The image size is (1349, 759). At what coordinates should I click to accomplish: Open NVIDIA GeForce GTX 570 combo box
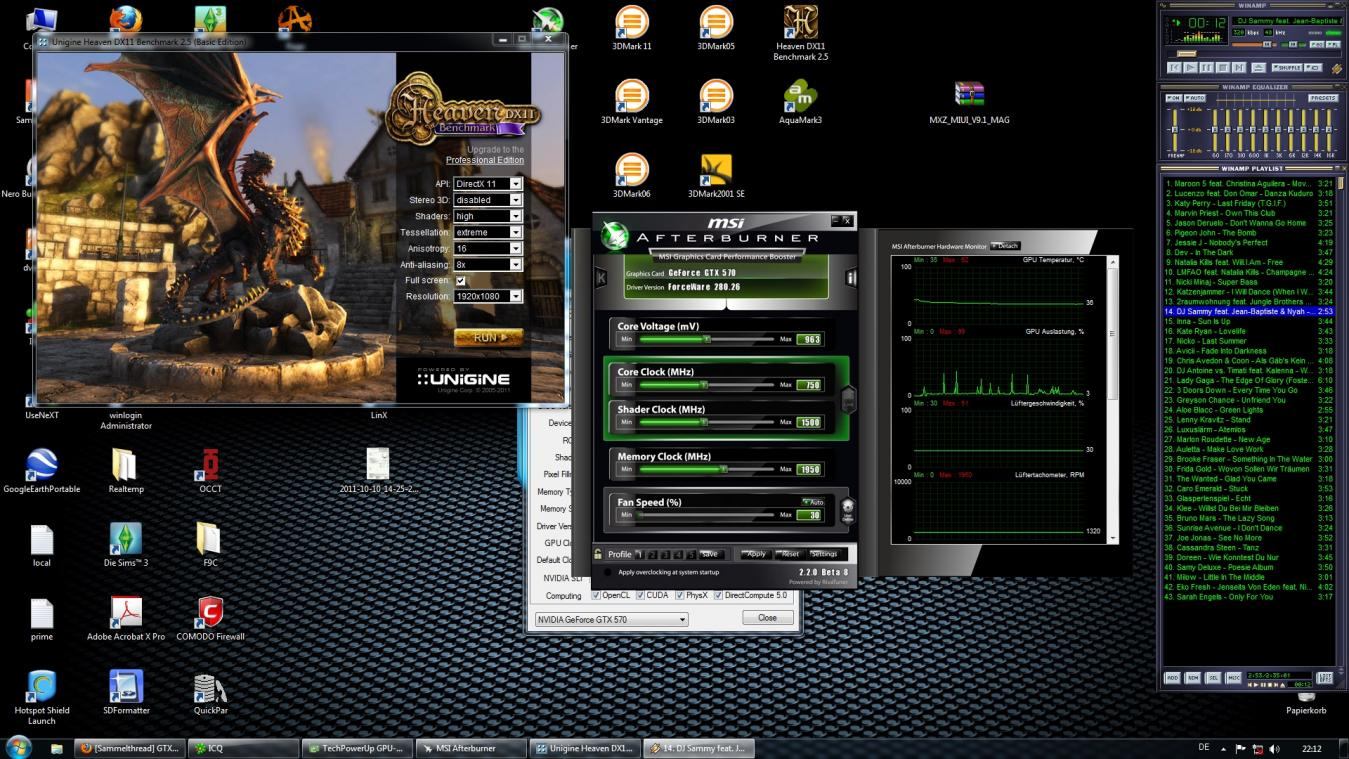pyautogui.click(x=611, y=619)
